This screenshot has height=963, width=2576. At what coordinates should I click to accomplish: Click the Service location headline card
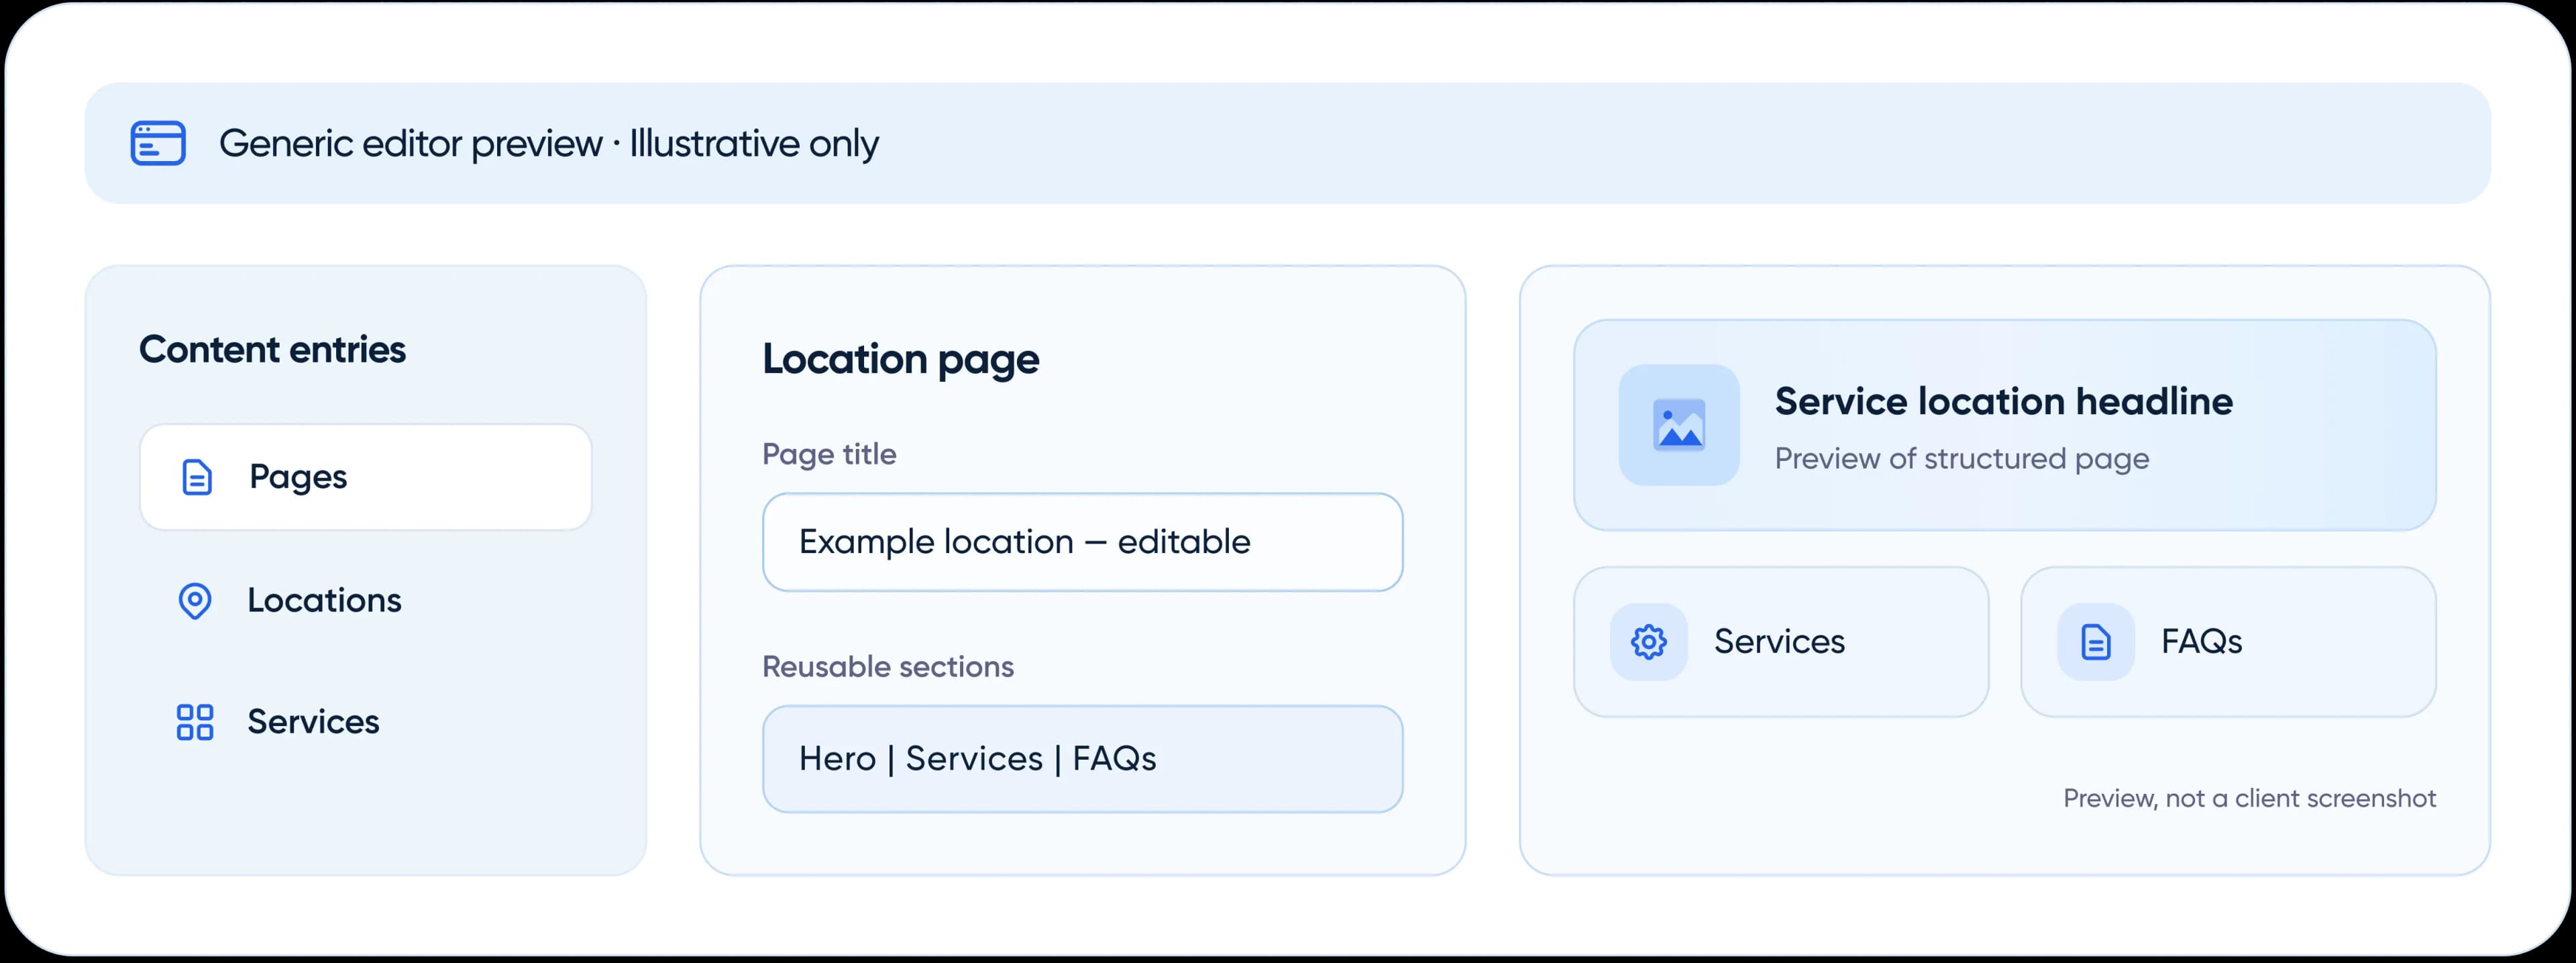point(2005,425)
